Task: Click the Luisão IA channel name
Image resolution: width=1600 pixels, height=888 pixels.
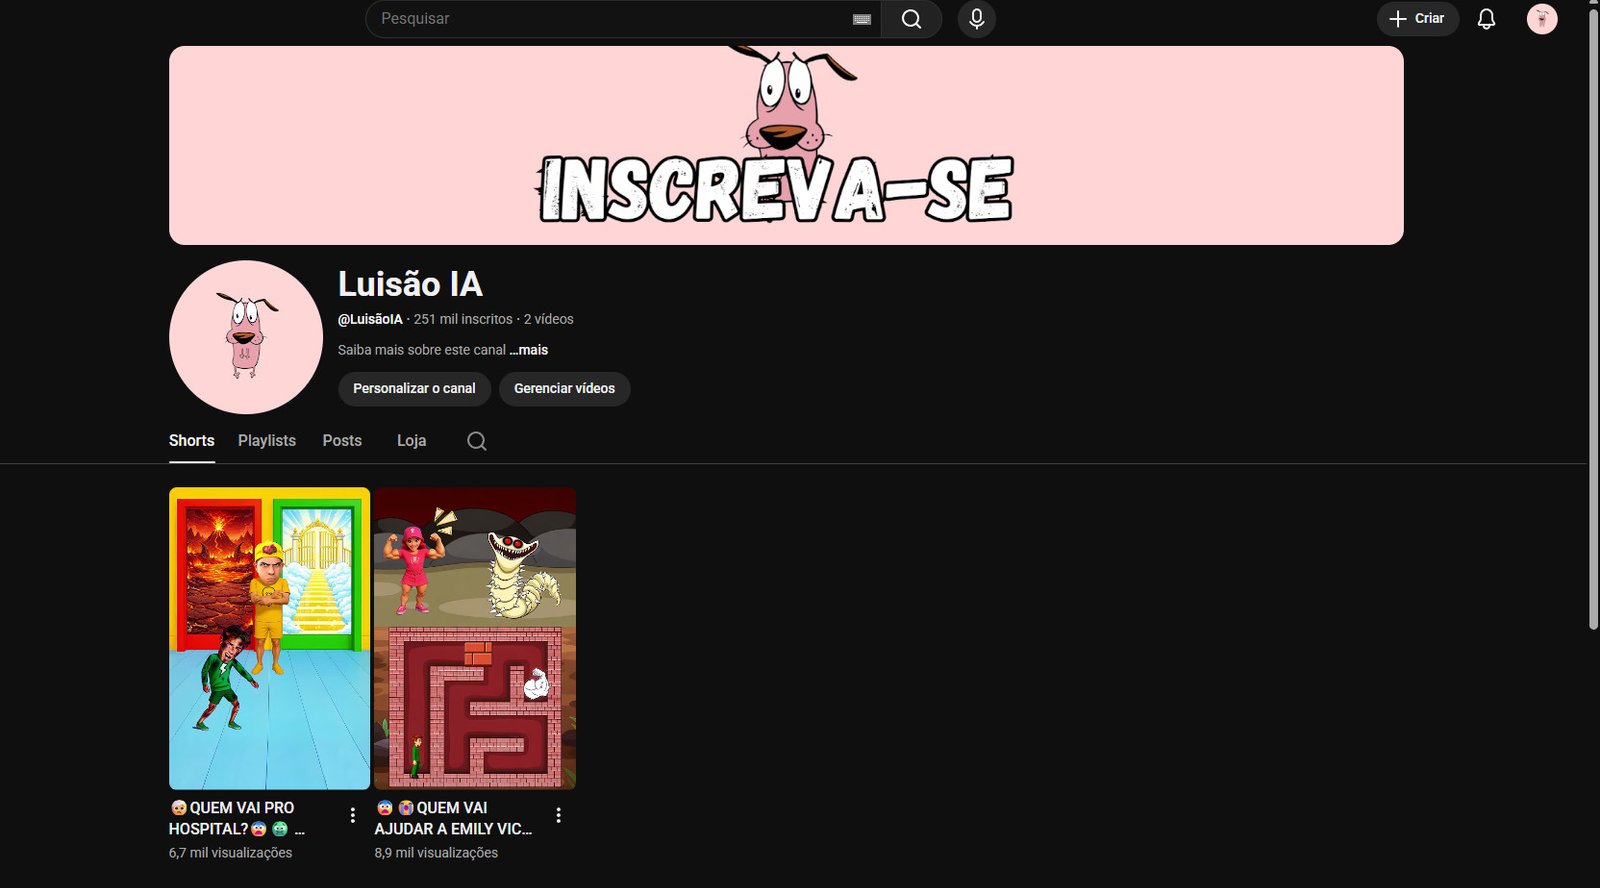Action: [x=410, y=284]
